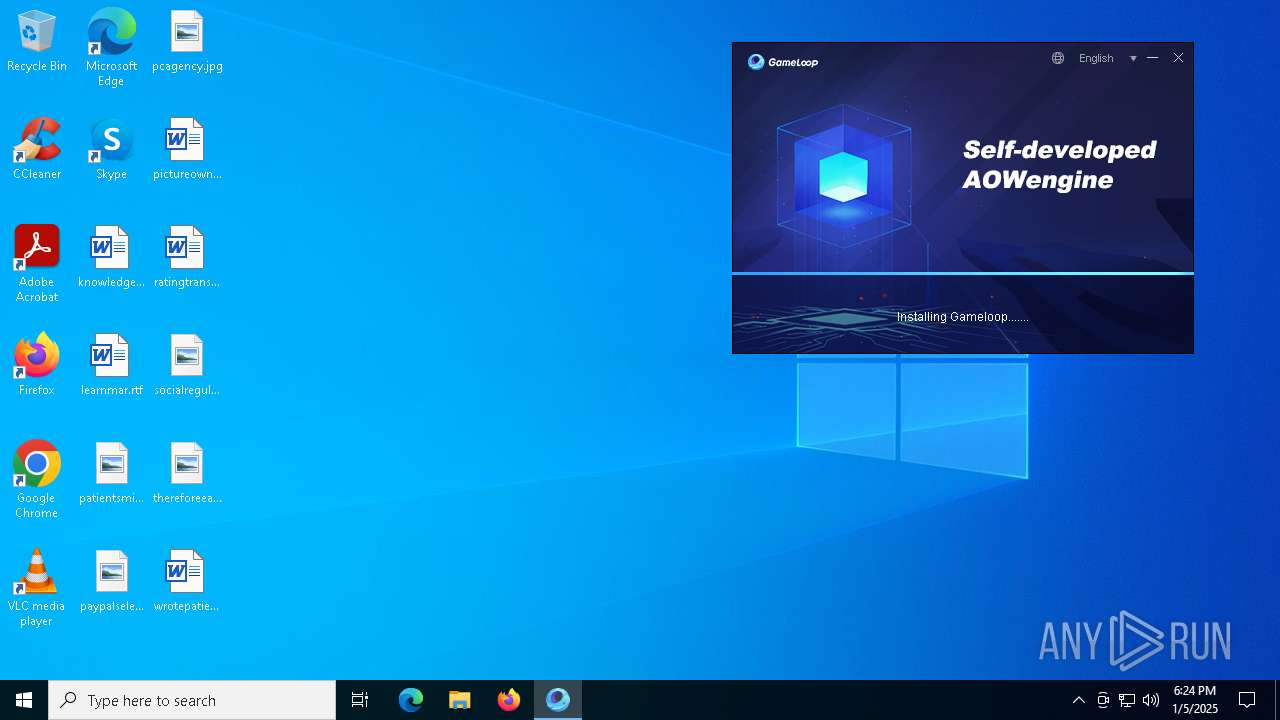This screenshot has height=720, width=1280.
Task: Click the Installing Gameloop status text
Action: coord(962,317)
